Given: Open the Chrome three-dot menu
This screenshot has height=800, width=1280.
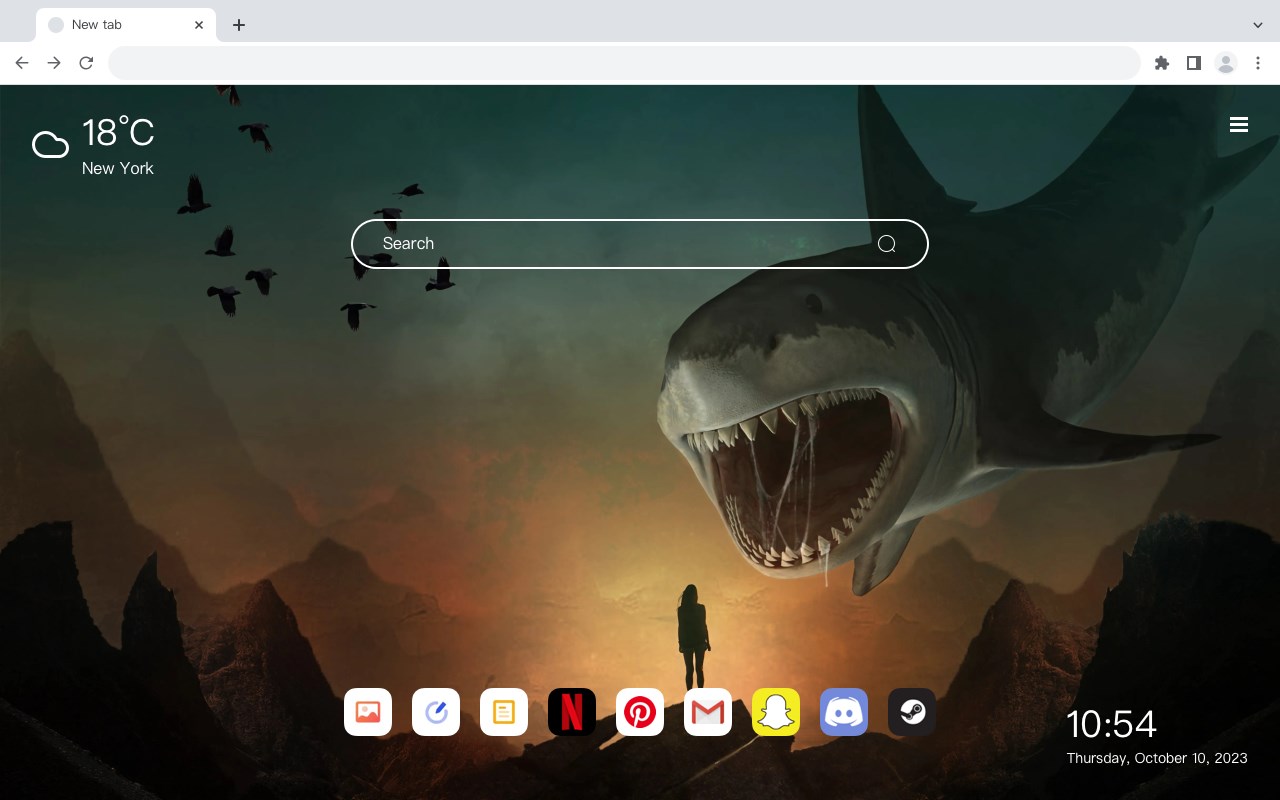Looking at the screenshot, I should [x=1258, y=63].
